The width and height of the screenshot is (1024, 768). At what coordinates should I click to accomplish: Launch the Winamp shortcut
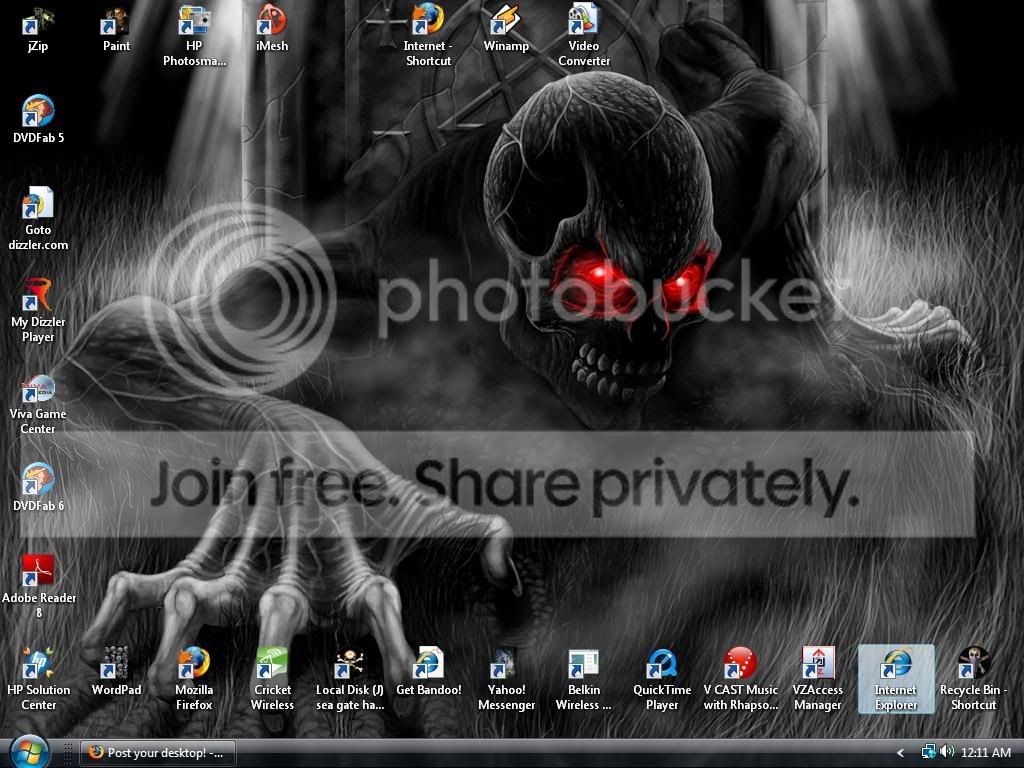coord(505,29)
